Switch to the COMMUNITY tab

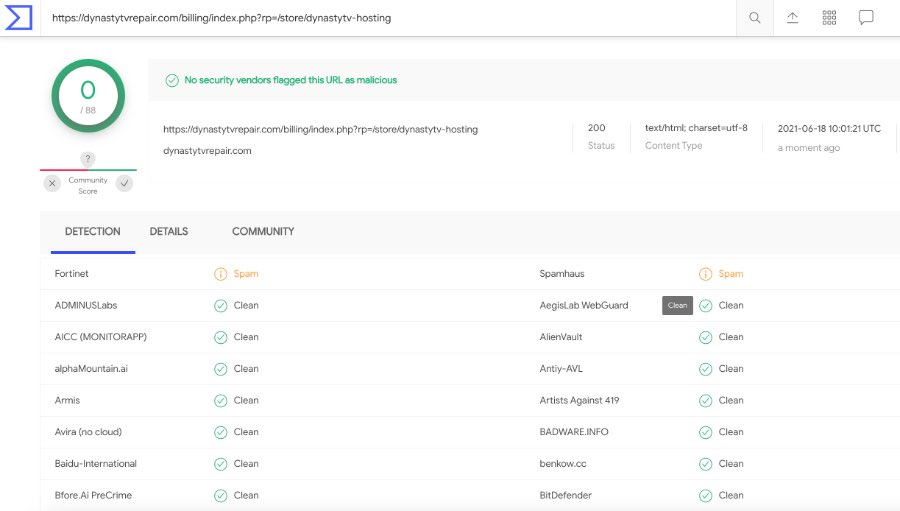click(x=263, y=231)
